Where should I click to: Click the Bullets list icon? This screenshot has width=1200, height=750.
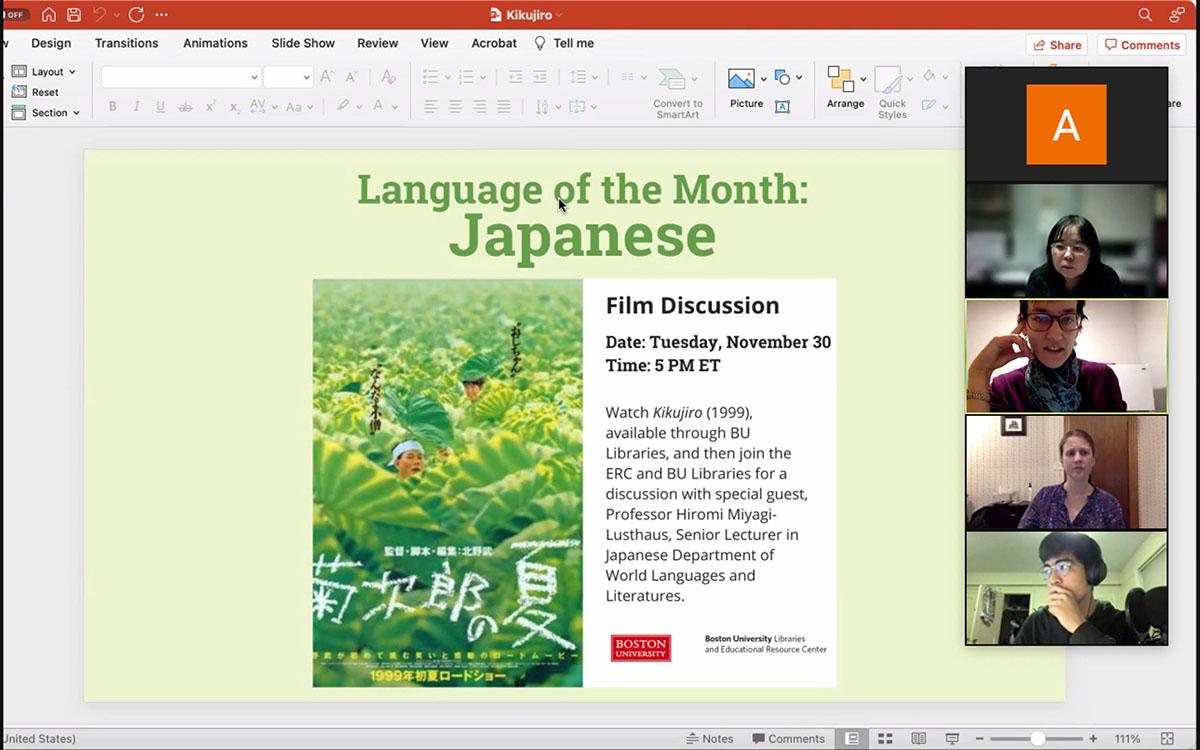click(431, 77)
